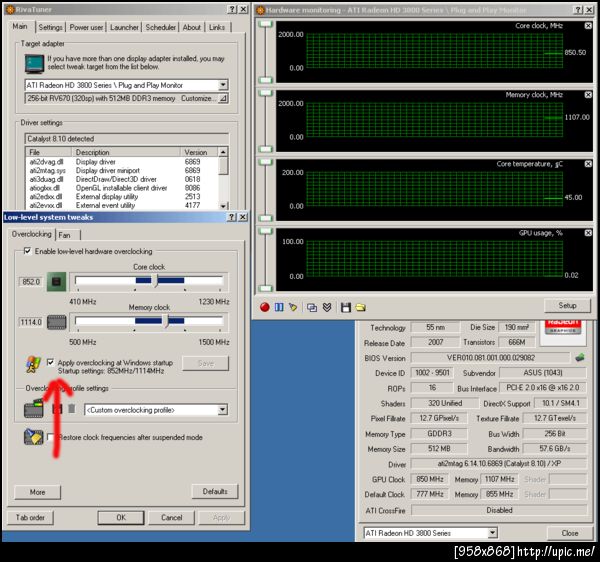The image size is (600, 562).
Task: Click the Cancel button
Action: pyautogui.click(x=171, y=518)
